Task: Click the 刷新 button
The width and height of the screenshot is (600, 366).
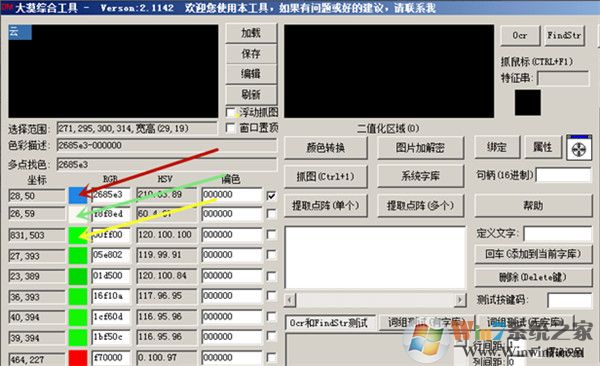Action: [251, 94]
